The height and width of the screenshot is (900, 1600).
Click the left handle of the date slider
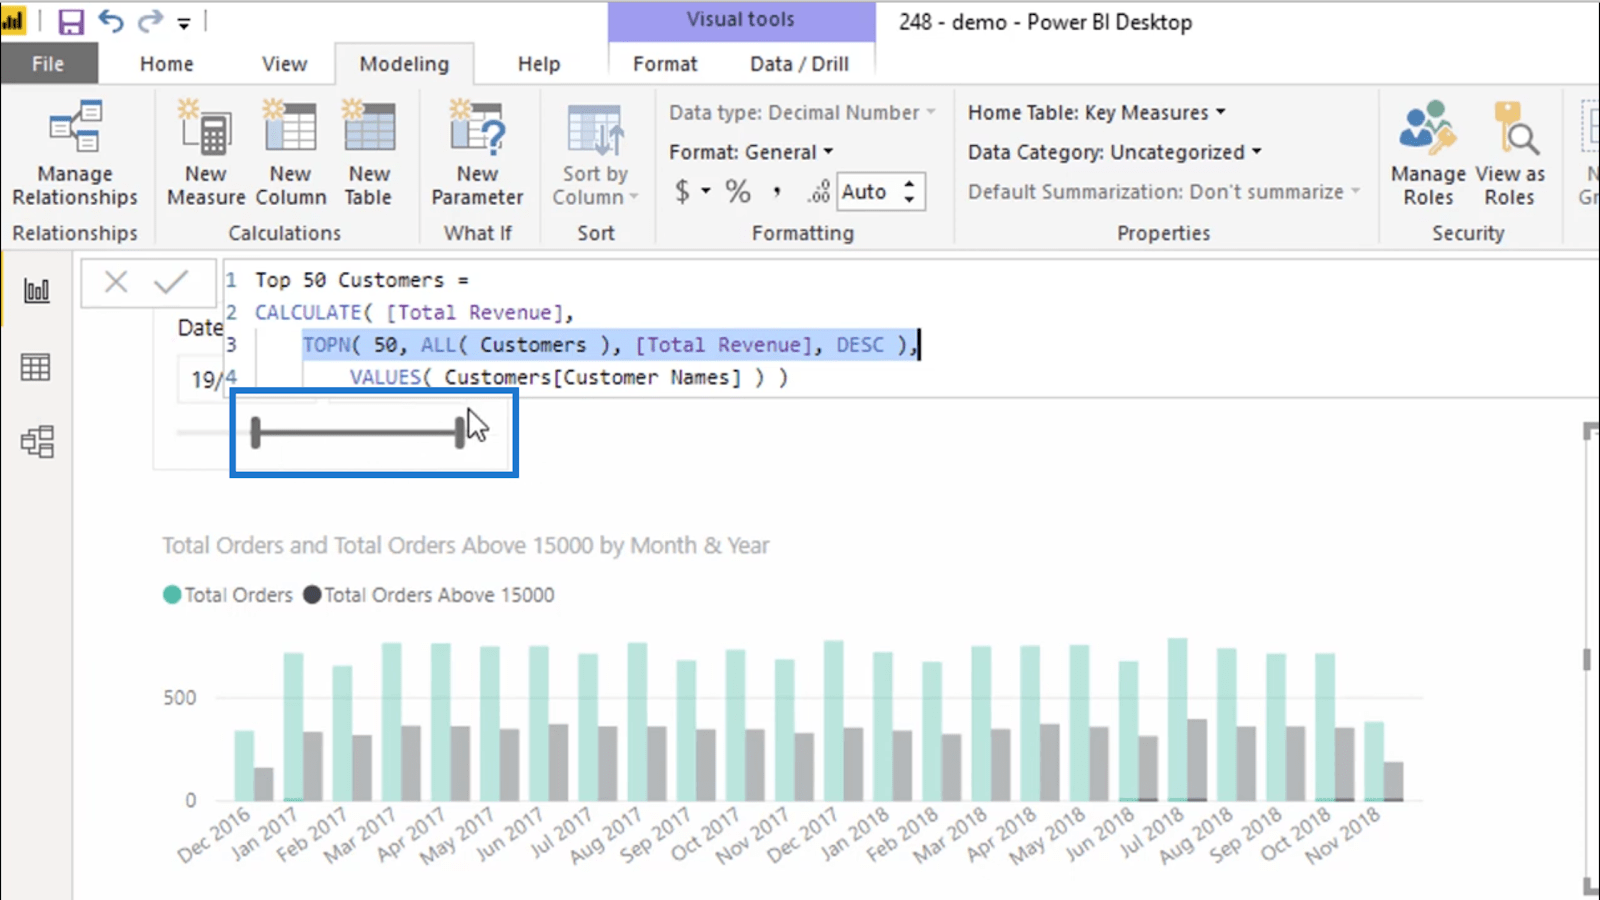(x=256, y=432)
